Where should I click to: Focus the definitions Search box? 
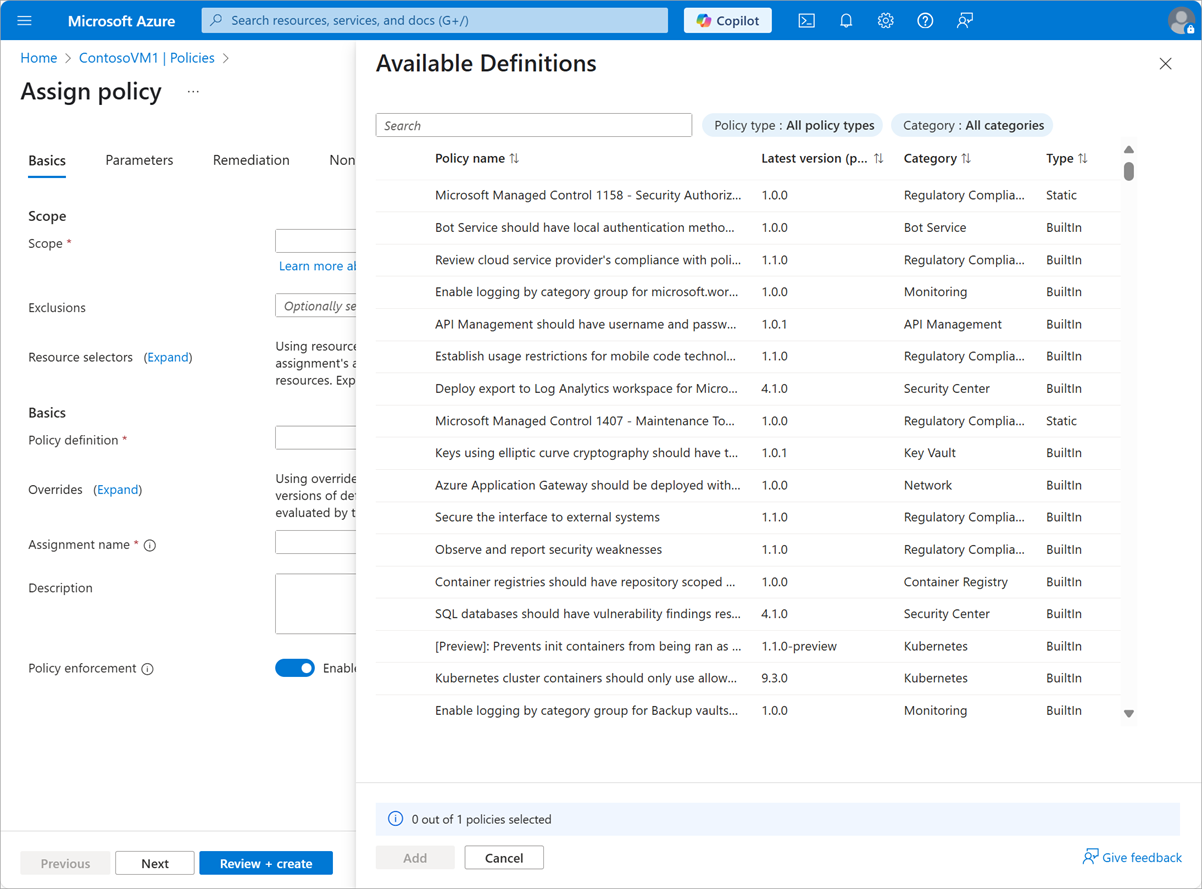tap(534, 125)
